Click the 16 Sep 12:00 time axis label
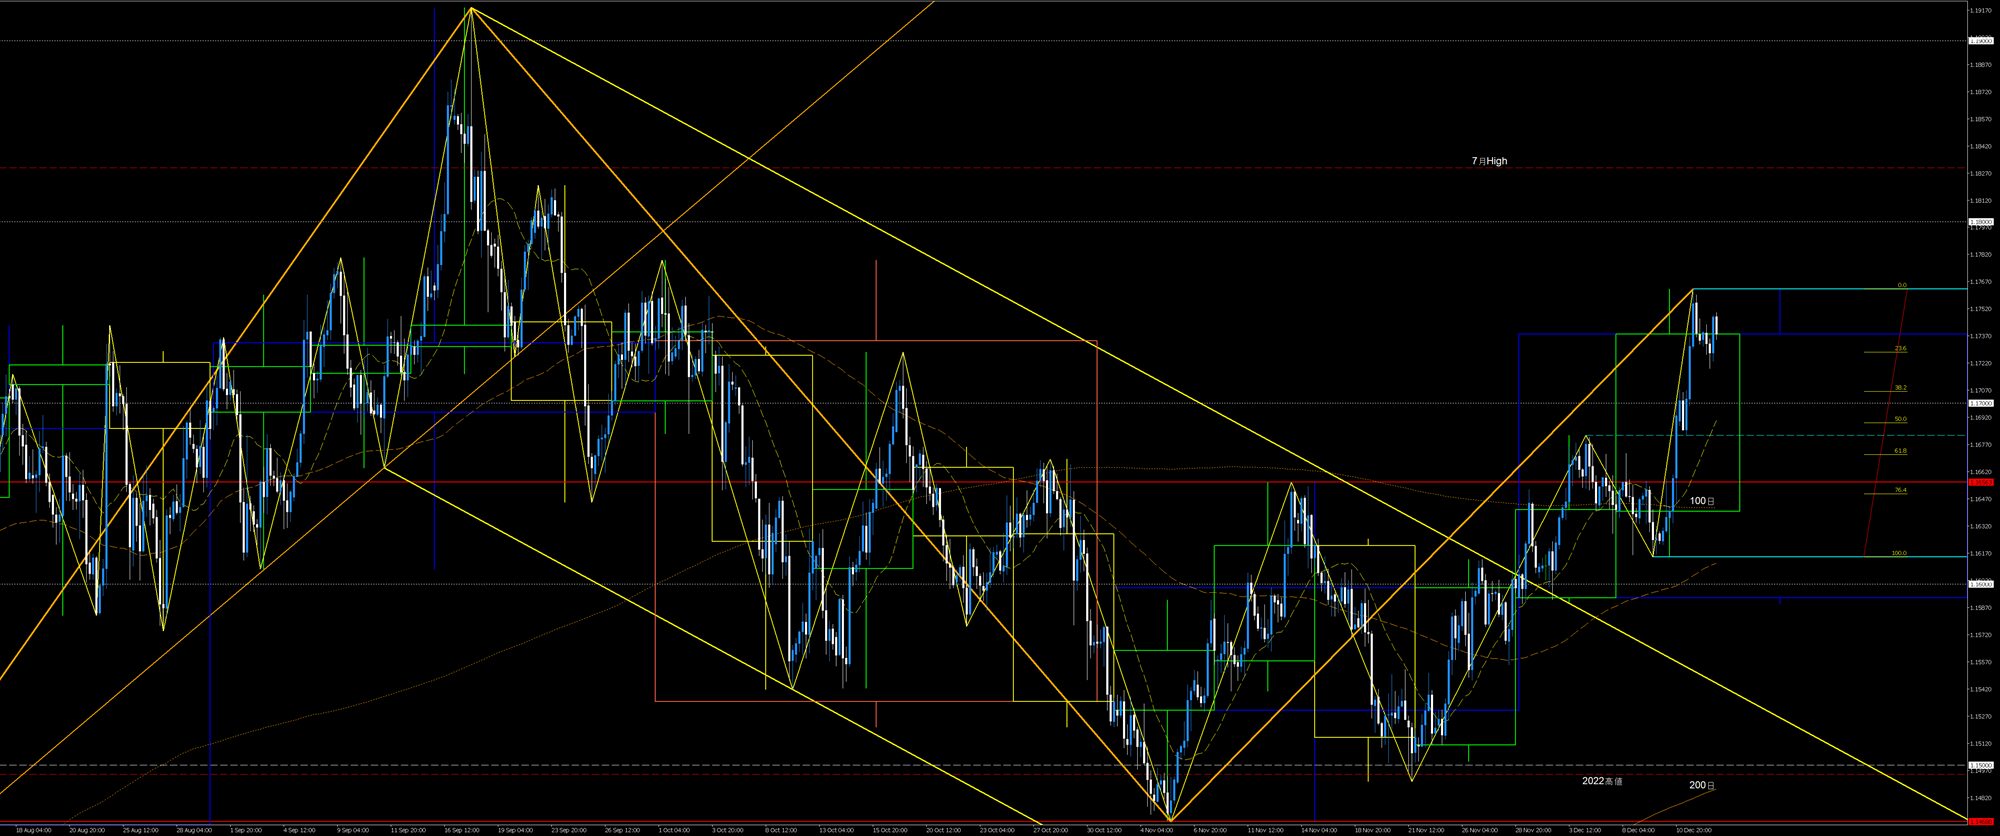2000x836 pixels. [x=461, y=830]
